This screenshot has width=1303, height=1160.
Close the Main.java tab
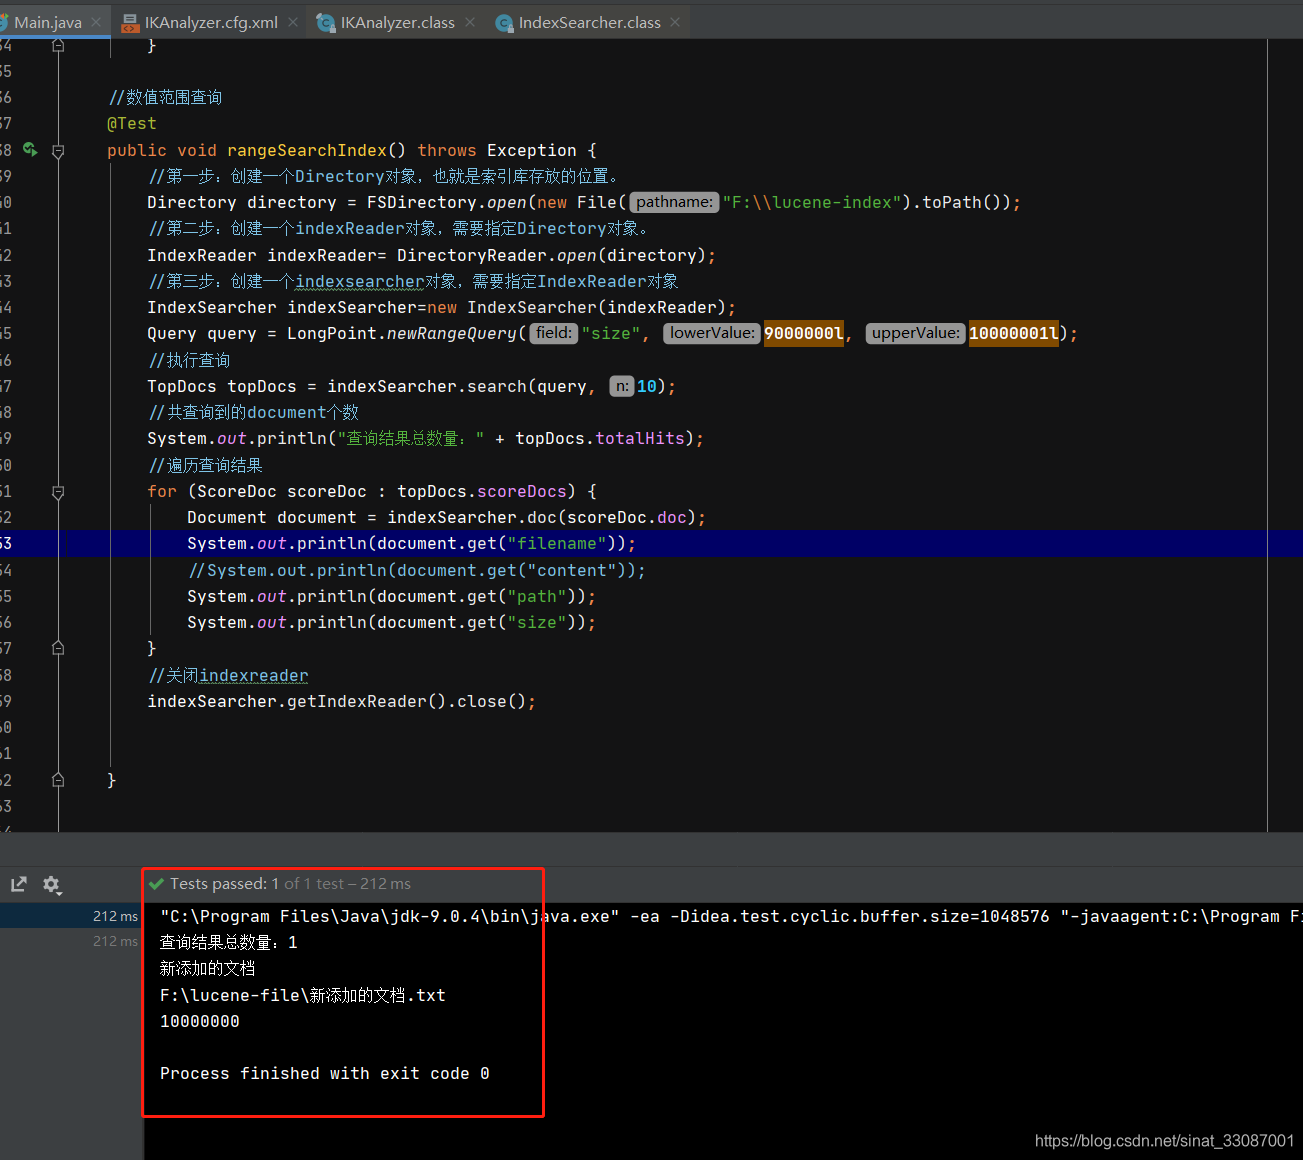(x=96, y=22)
